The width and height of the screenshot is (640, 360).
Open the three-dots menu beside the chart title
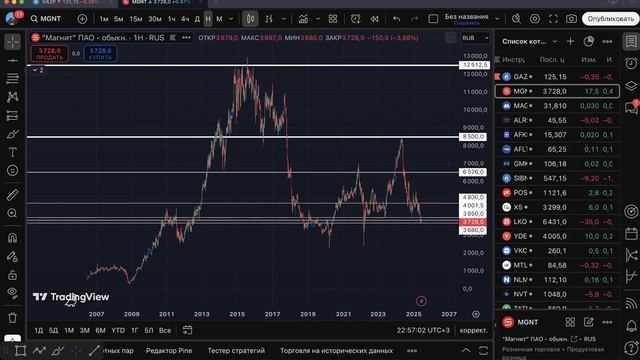pos(186,38)
